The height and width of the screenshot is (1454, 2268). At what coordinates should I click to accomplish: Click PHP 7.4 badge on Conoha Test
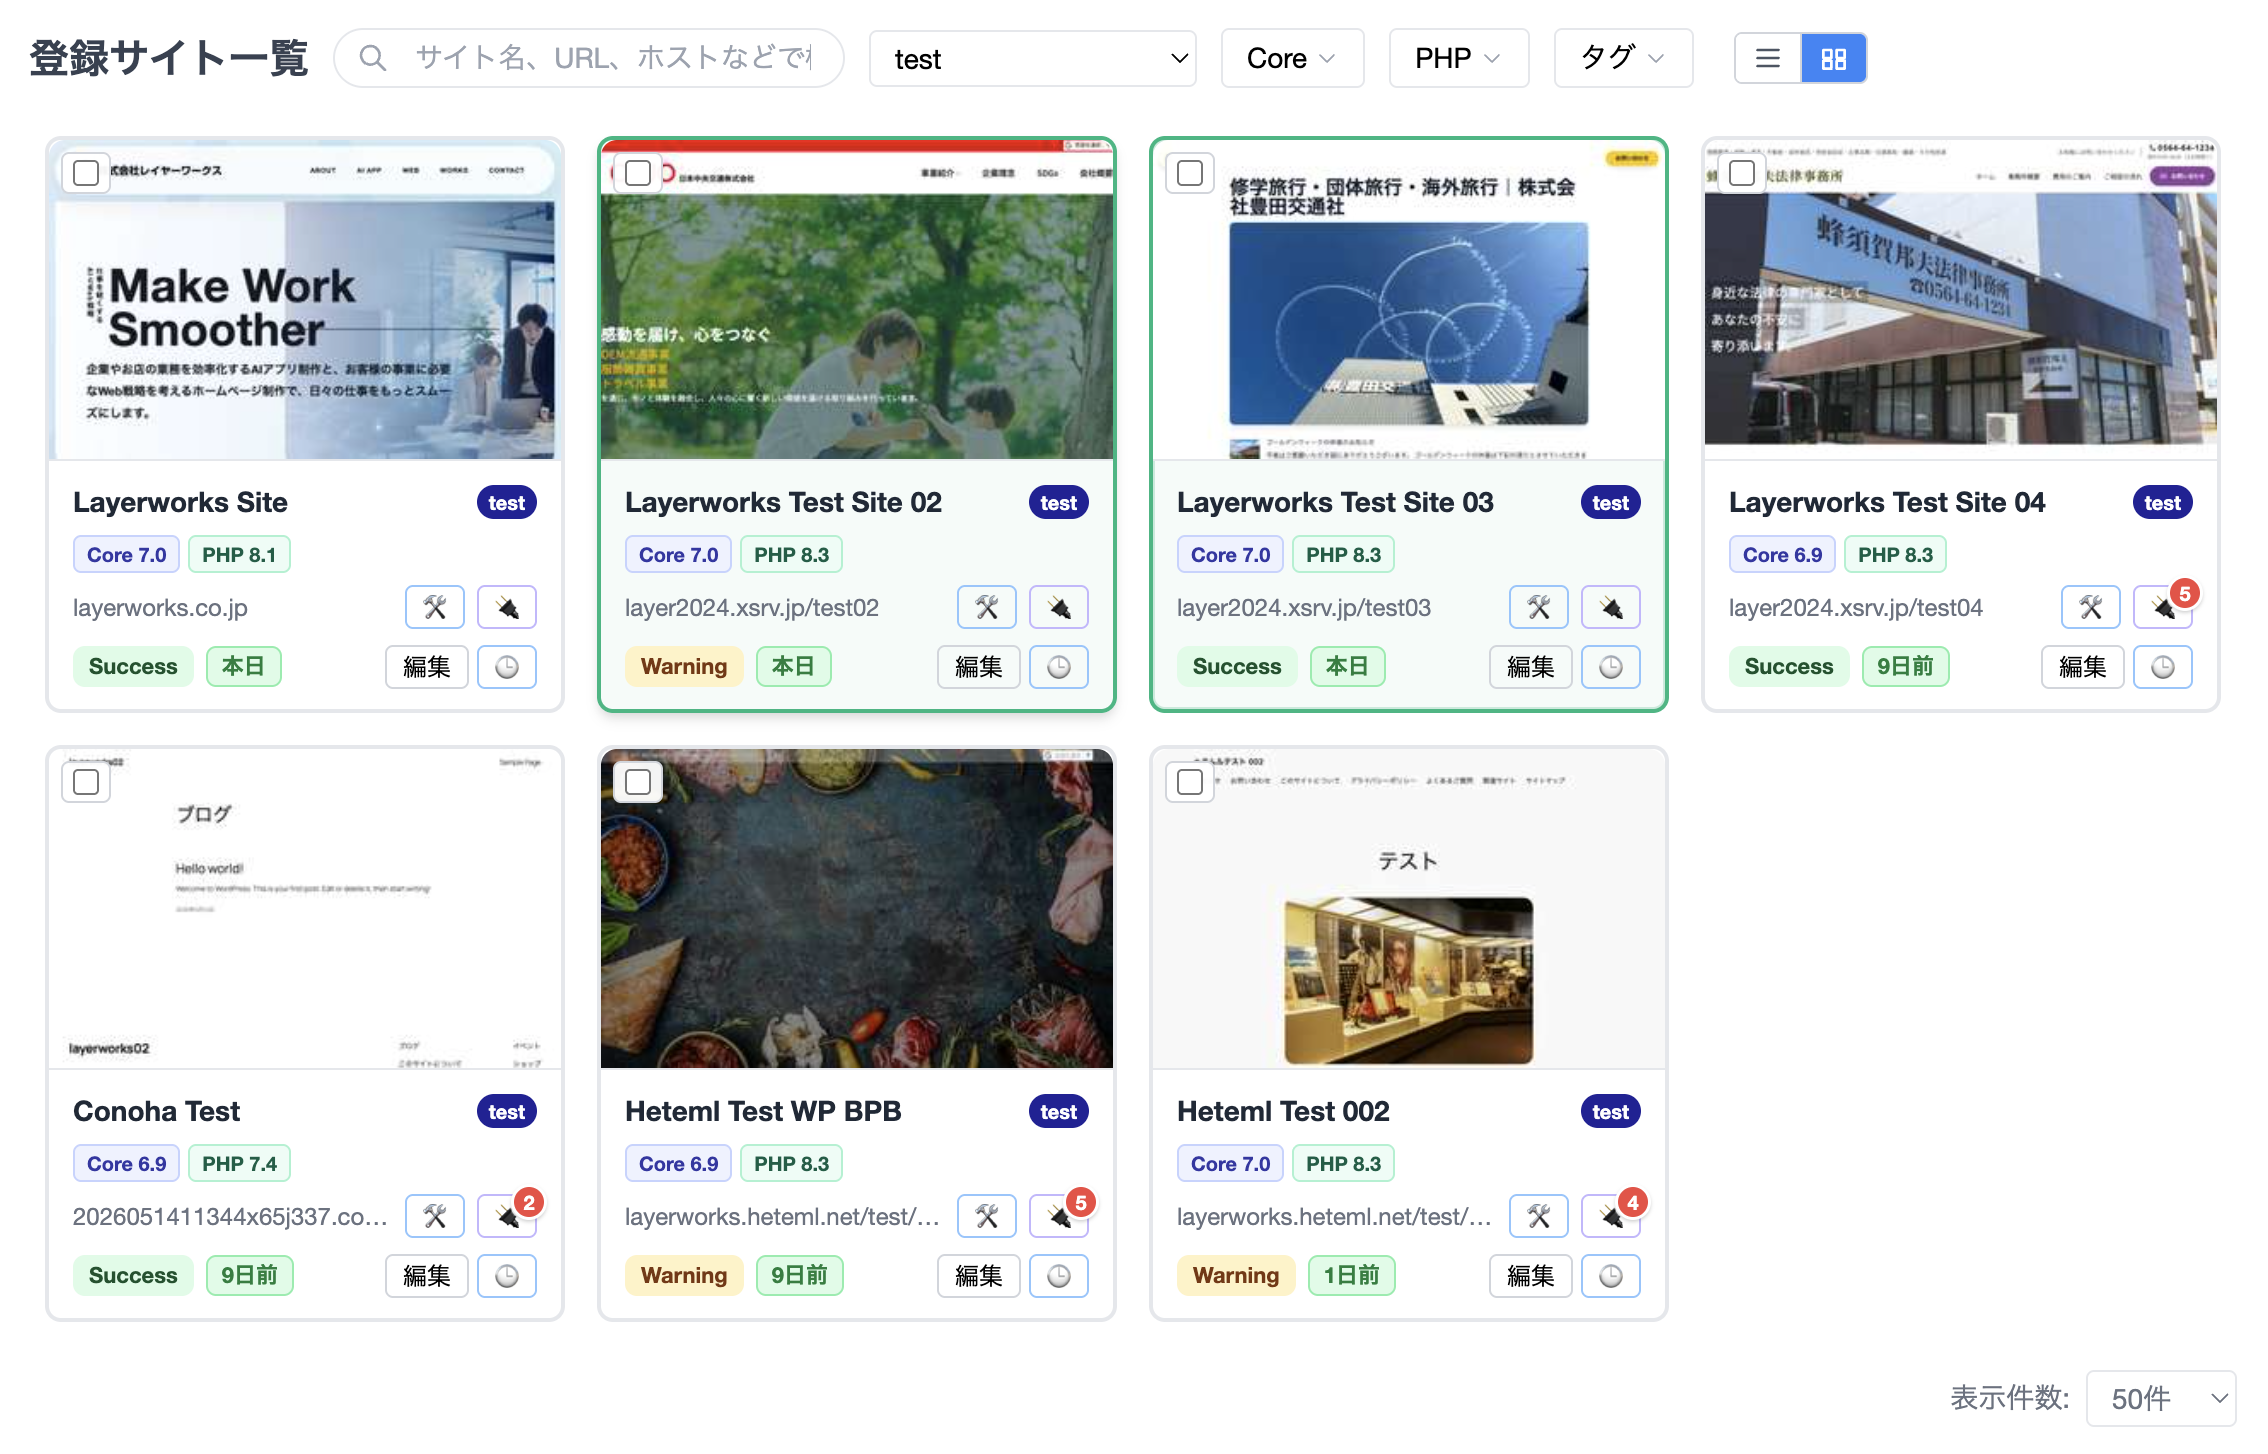point(240,1164)
